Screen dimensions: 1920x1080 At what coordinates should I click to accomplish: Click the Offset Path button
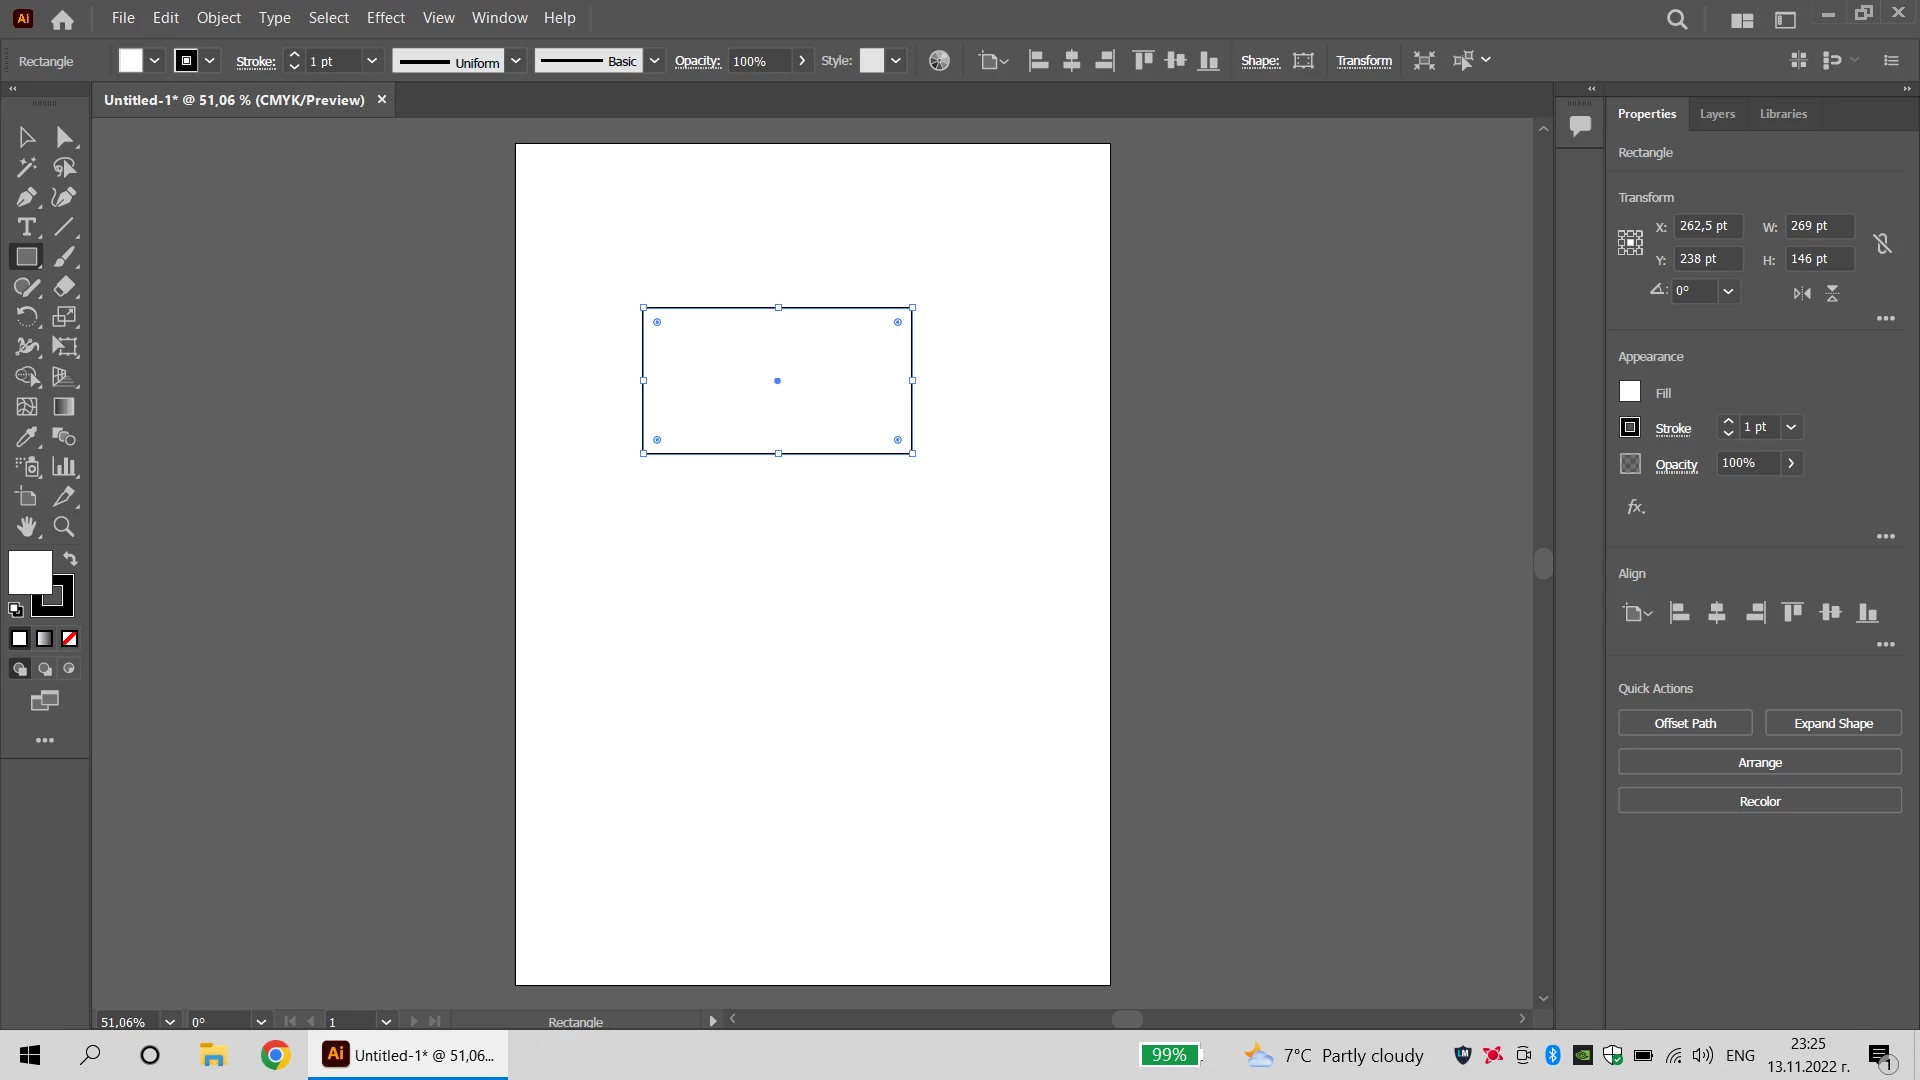point(1685,723)
